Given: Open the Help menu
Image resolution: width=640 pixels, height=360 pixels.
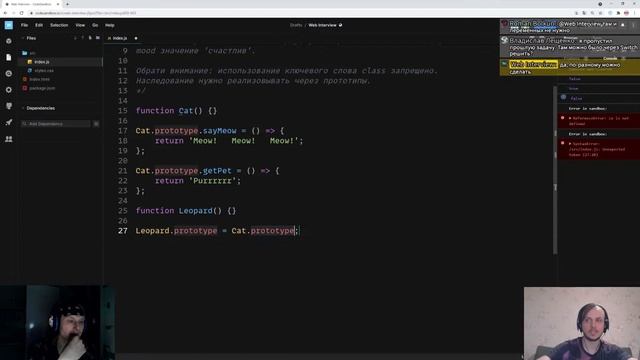Looking at the screenshot, I should 109,25.
